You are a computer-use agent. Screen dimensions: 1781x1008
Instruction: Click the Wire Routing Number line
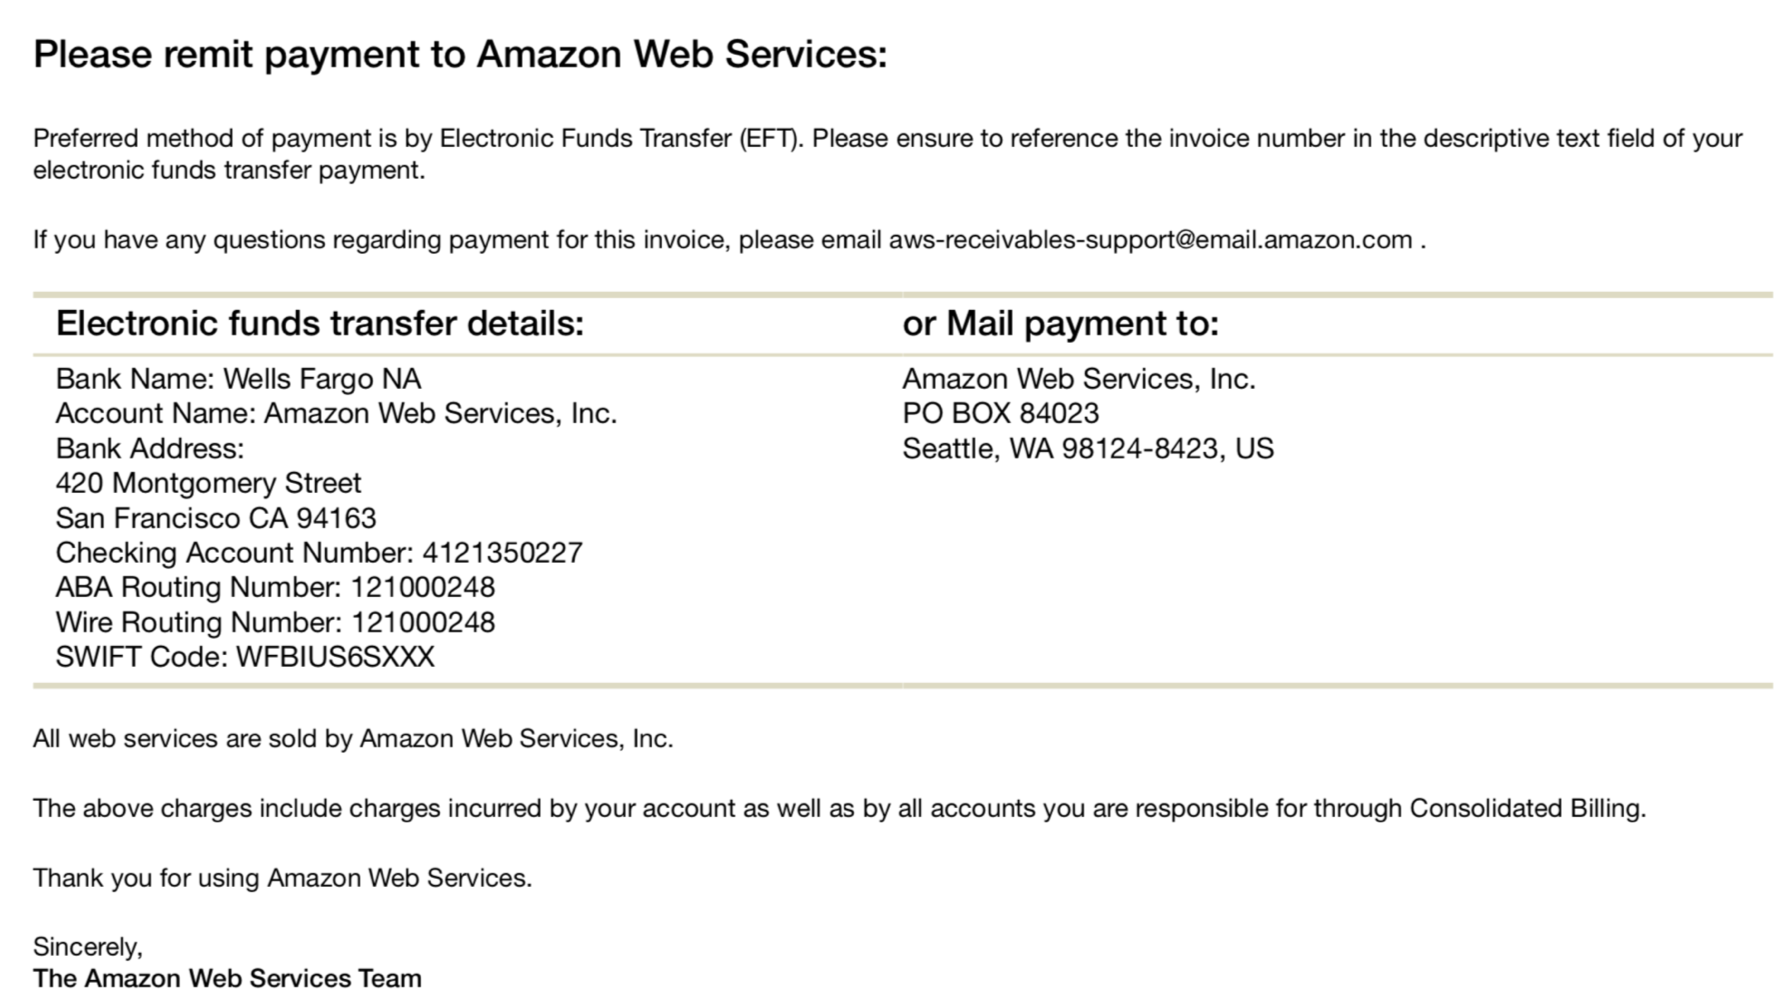(x=275, y=622)
